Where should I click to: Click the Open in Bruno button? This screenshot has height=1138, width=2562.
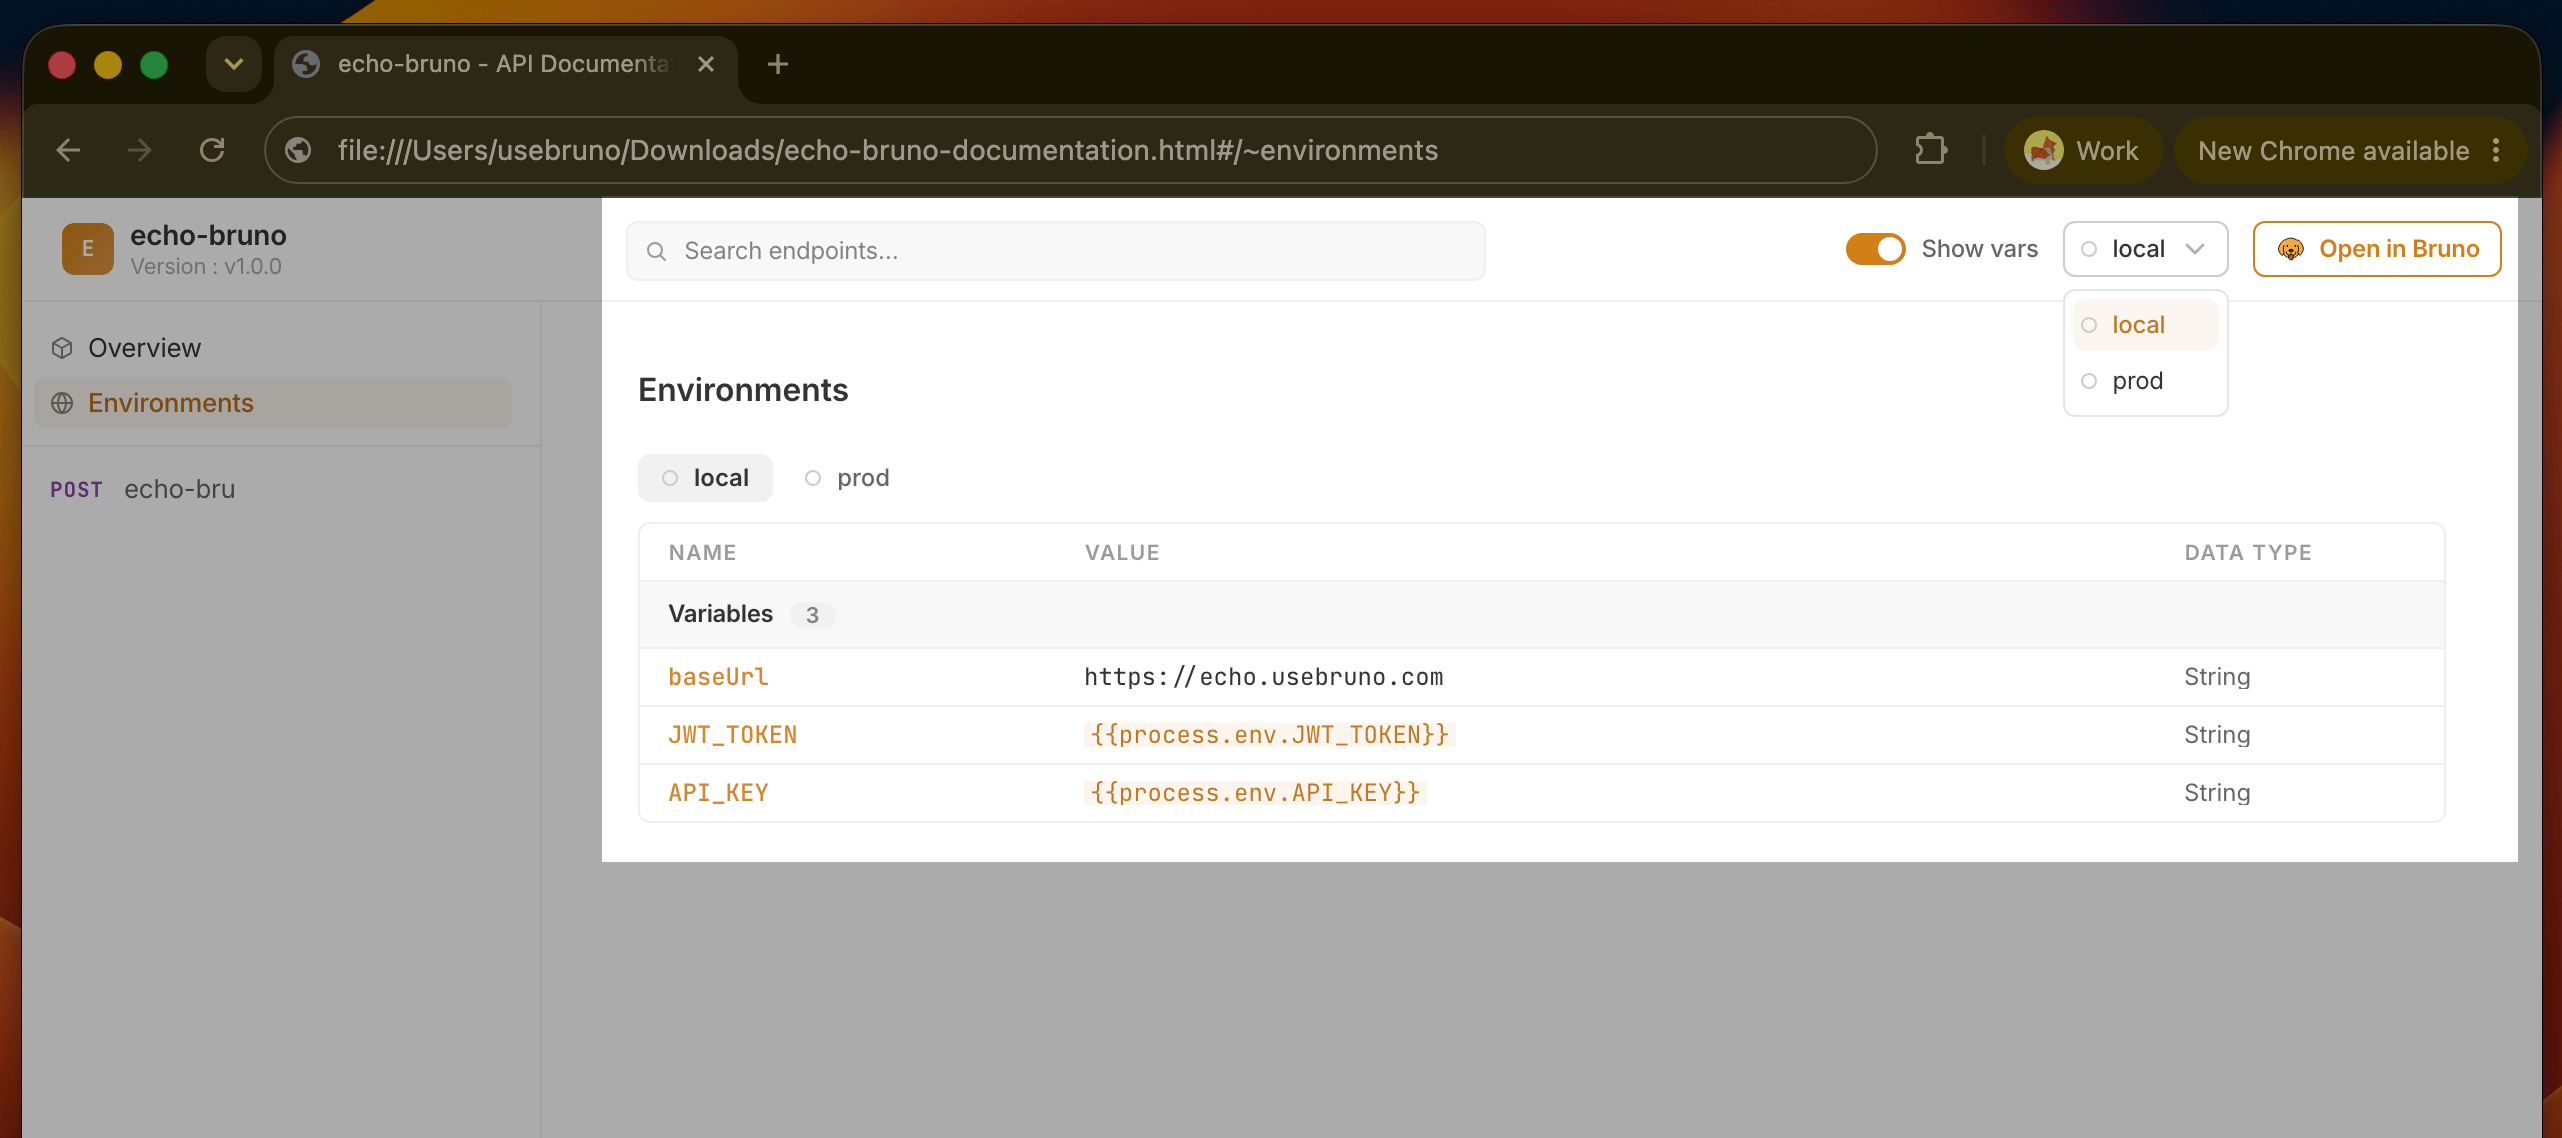click(2377, 249)
